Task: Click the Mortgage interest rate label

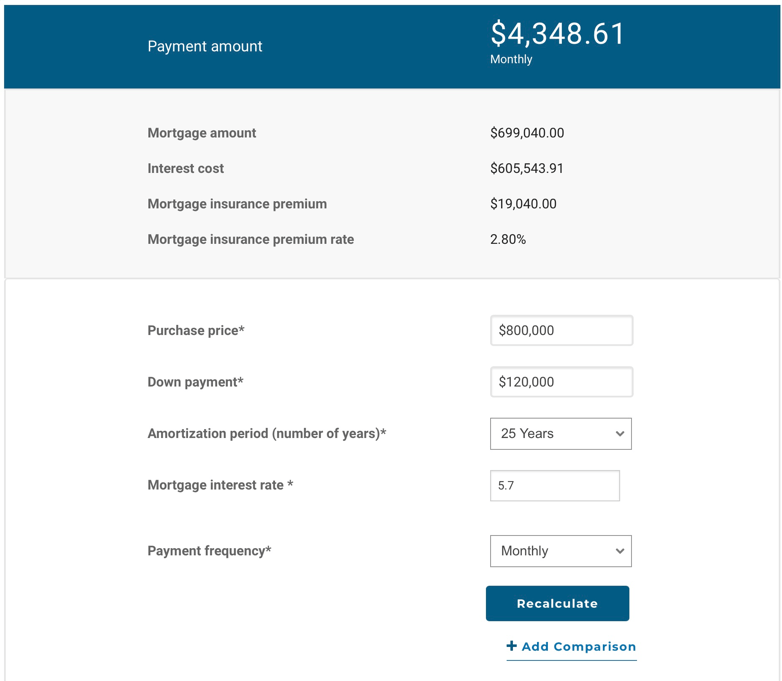Action: (220, 486)
